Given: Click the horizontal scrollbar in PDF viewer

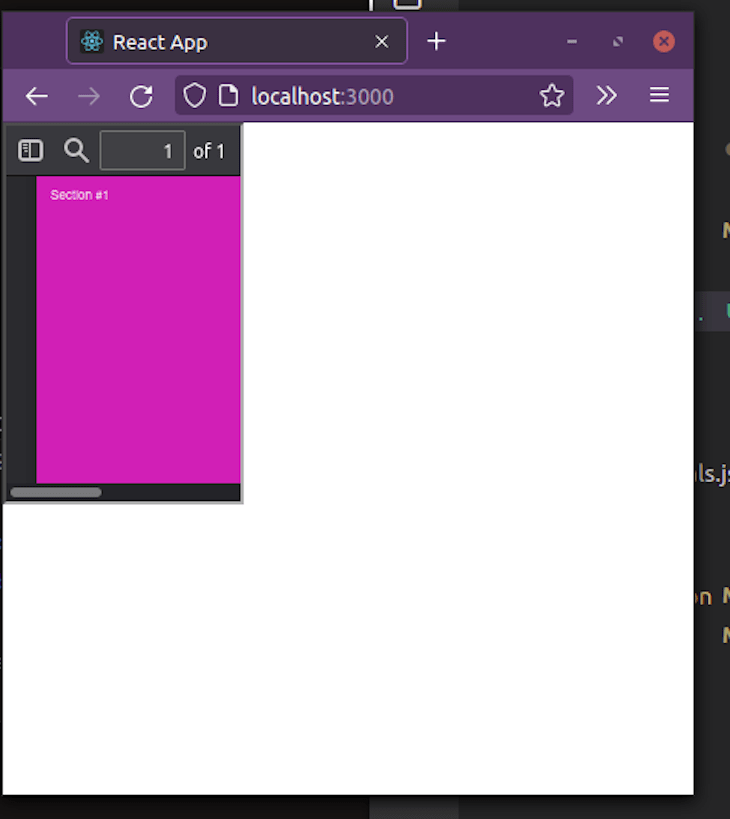Looking at the screenshot, I should pos(56,492).
